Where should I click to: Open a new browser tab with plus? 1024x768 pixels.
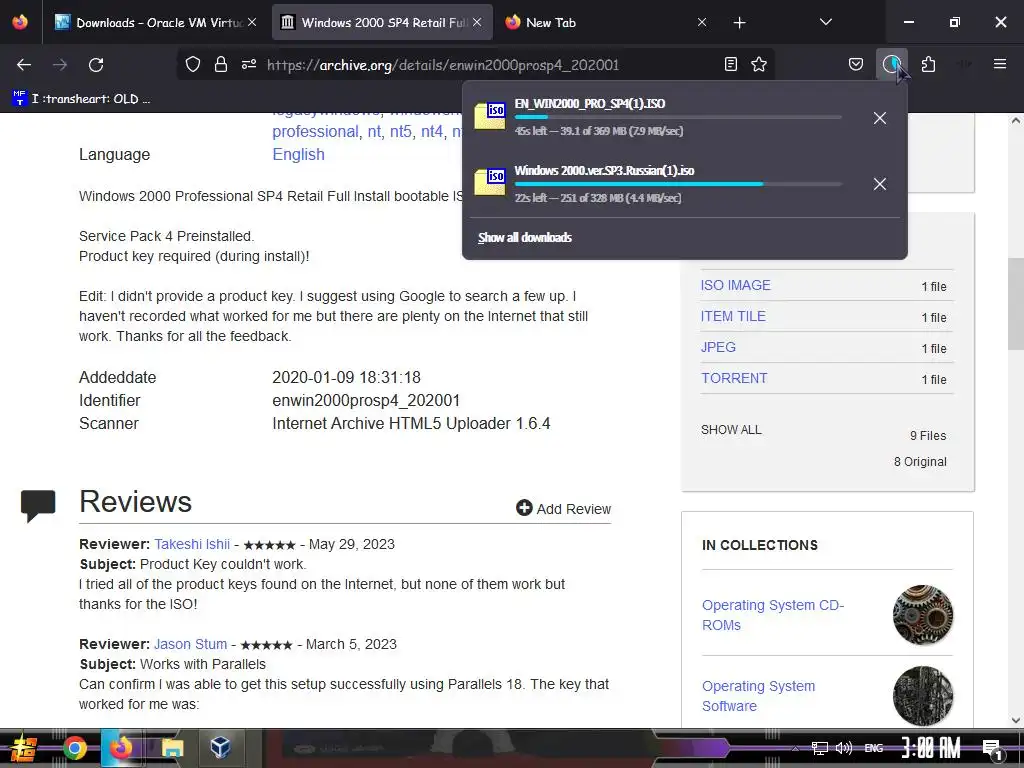[739, 22]
